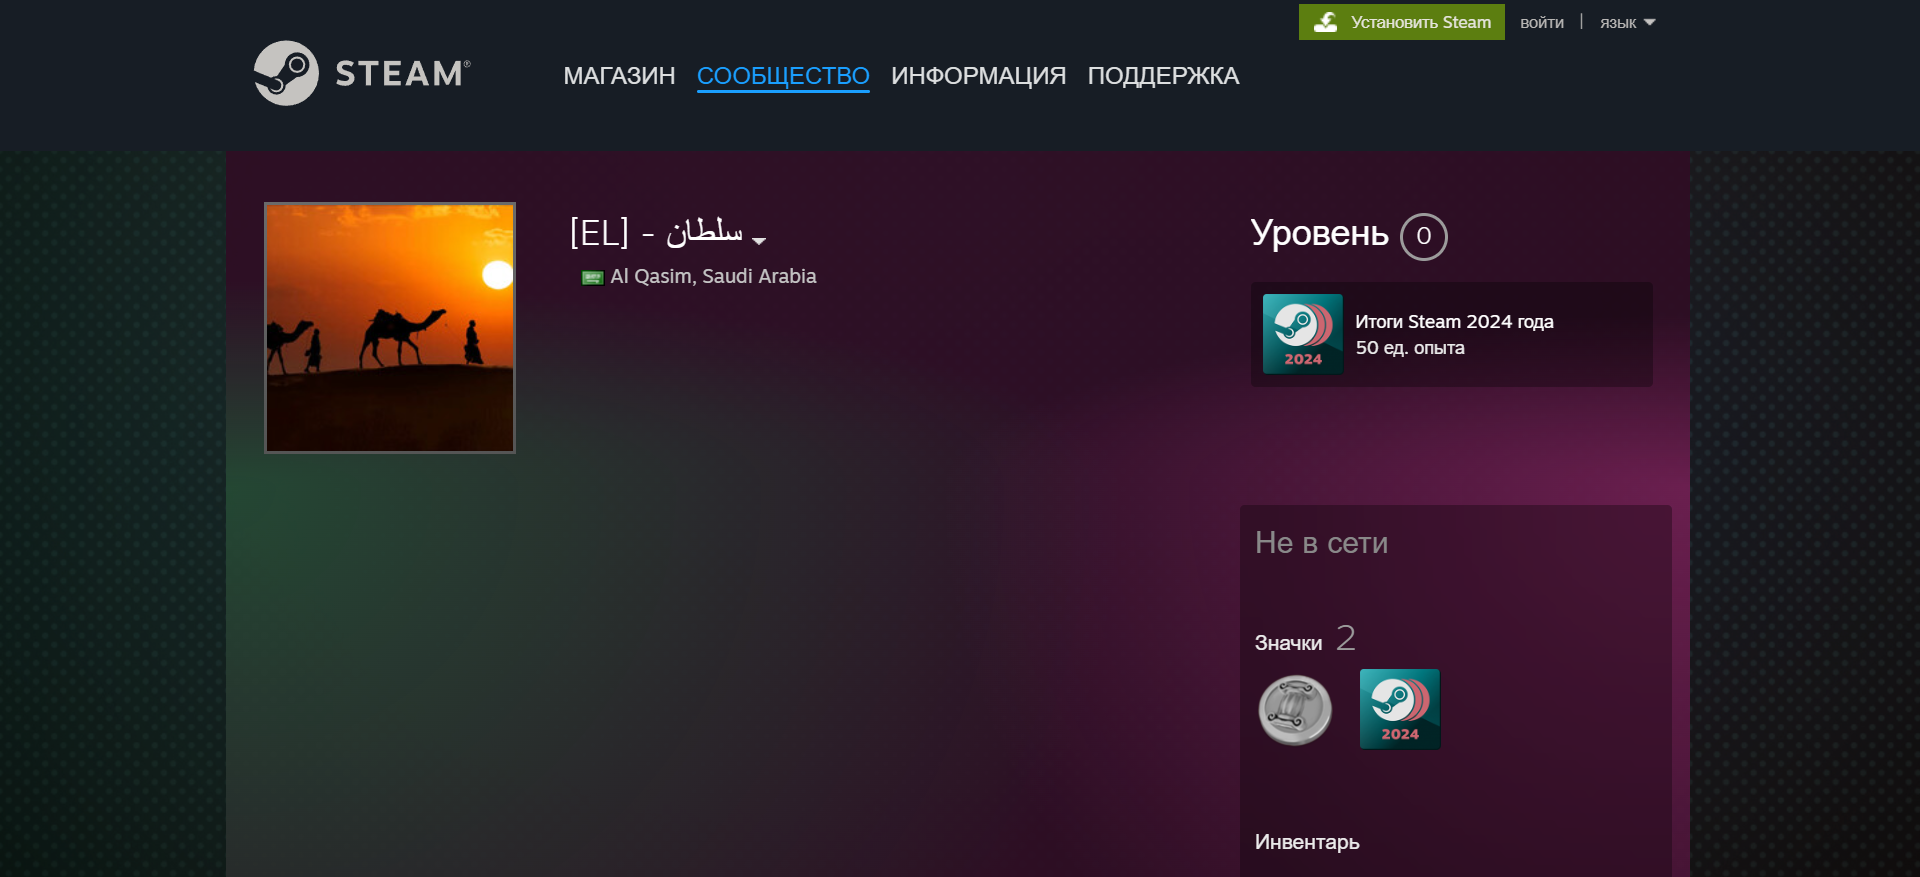
Task: Open the Инвентарь link
Action: 1307,842
